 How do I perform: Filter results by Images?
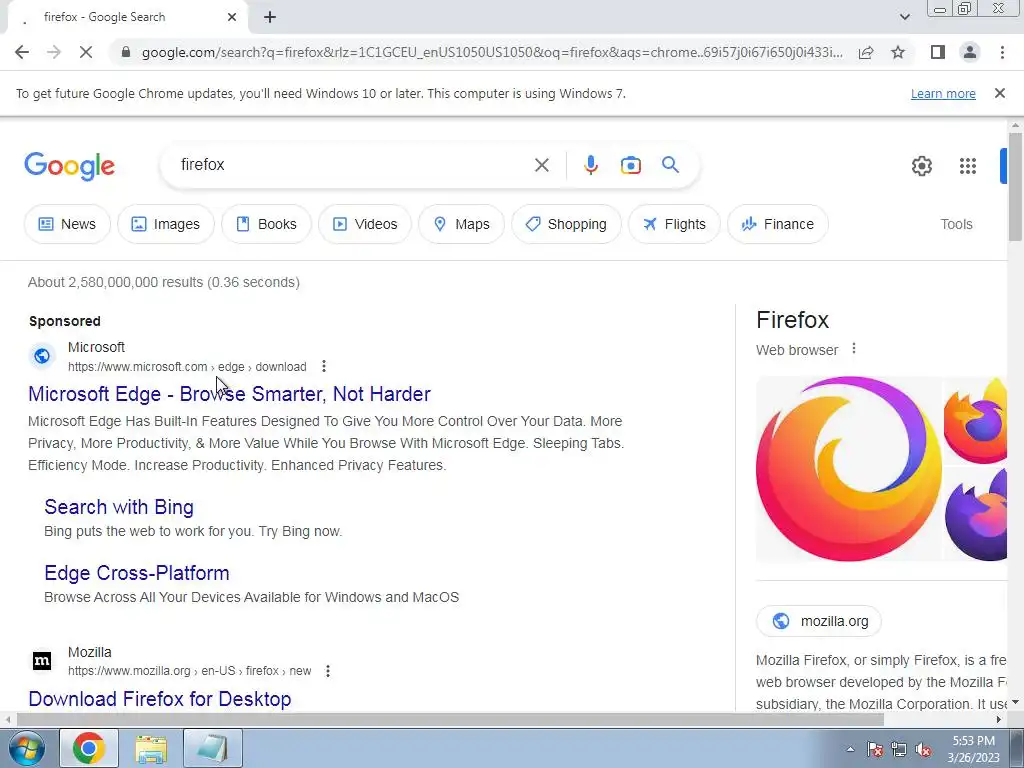click(x=166, y=224)
